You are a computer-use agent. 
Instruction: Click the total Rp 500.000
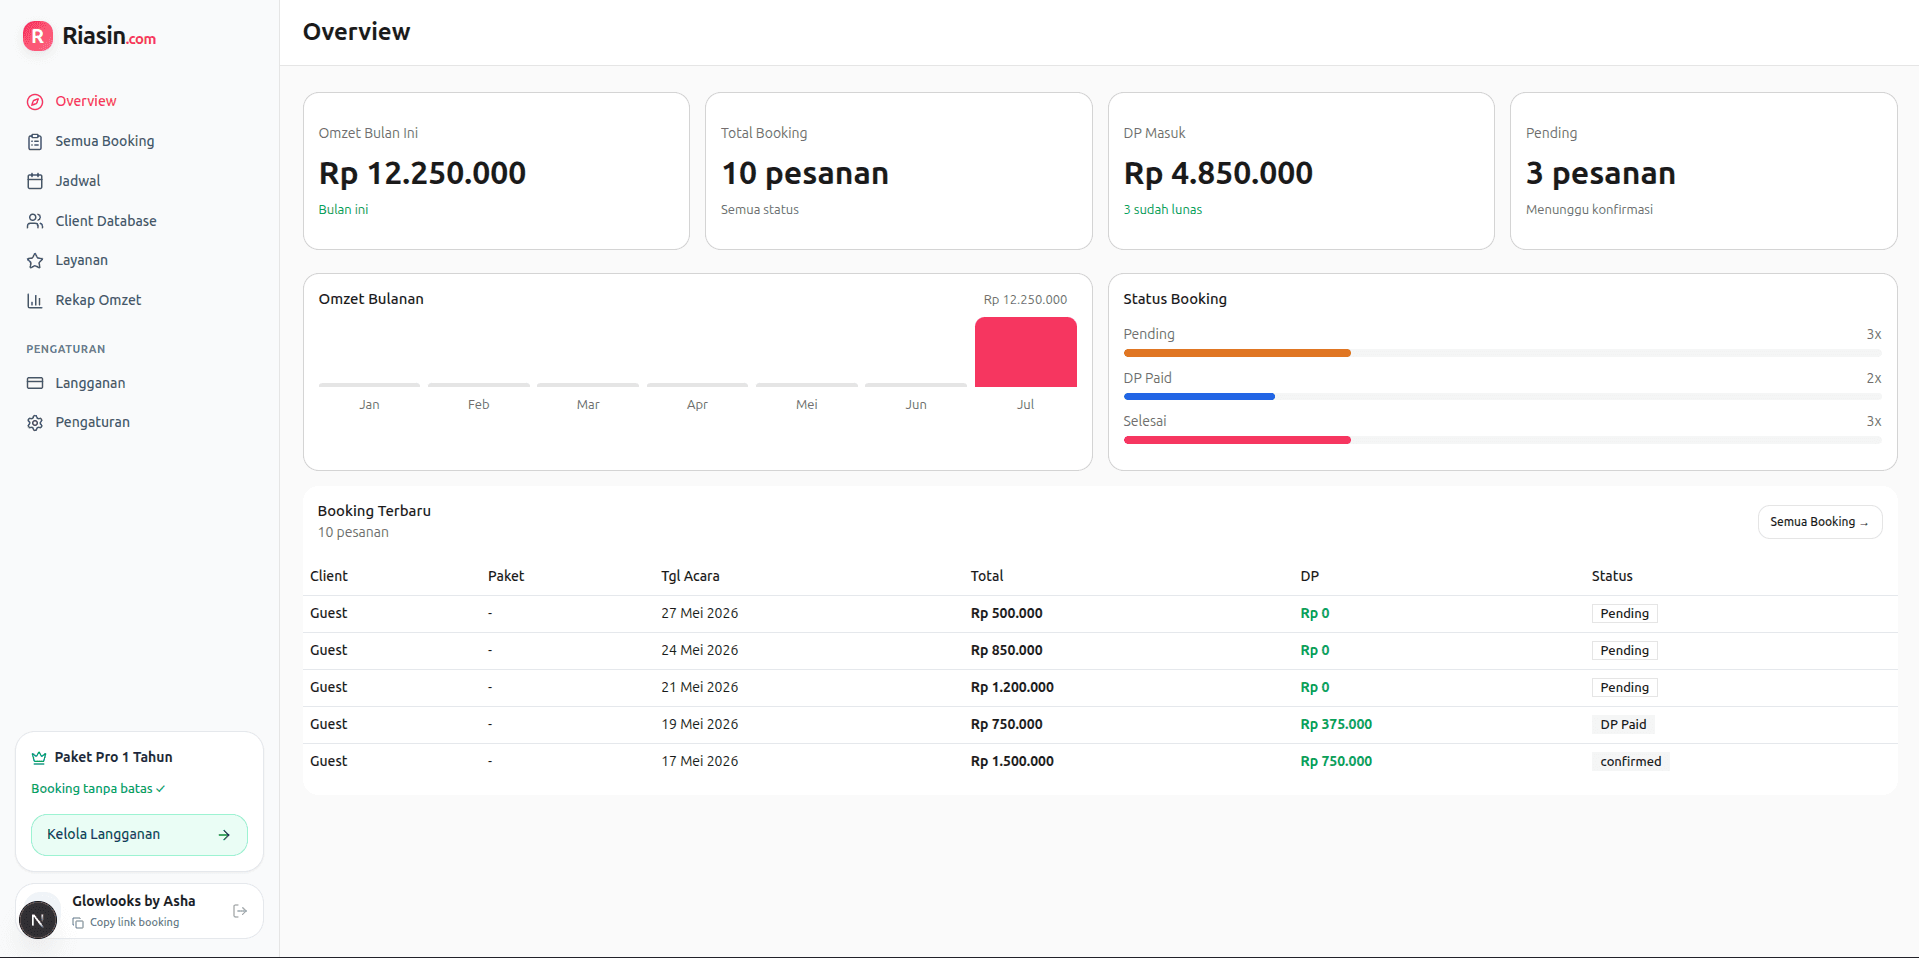click(x=1007, y=613)
